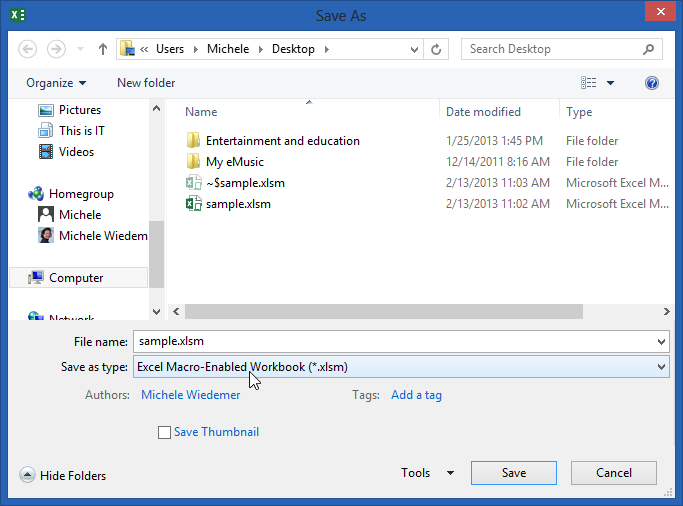The height and width of the screenshot is (506, 683).
Task: Click the Cancel button
Action: click(x=613, y=473)
